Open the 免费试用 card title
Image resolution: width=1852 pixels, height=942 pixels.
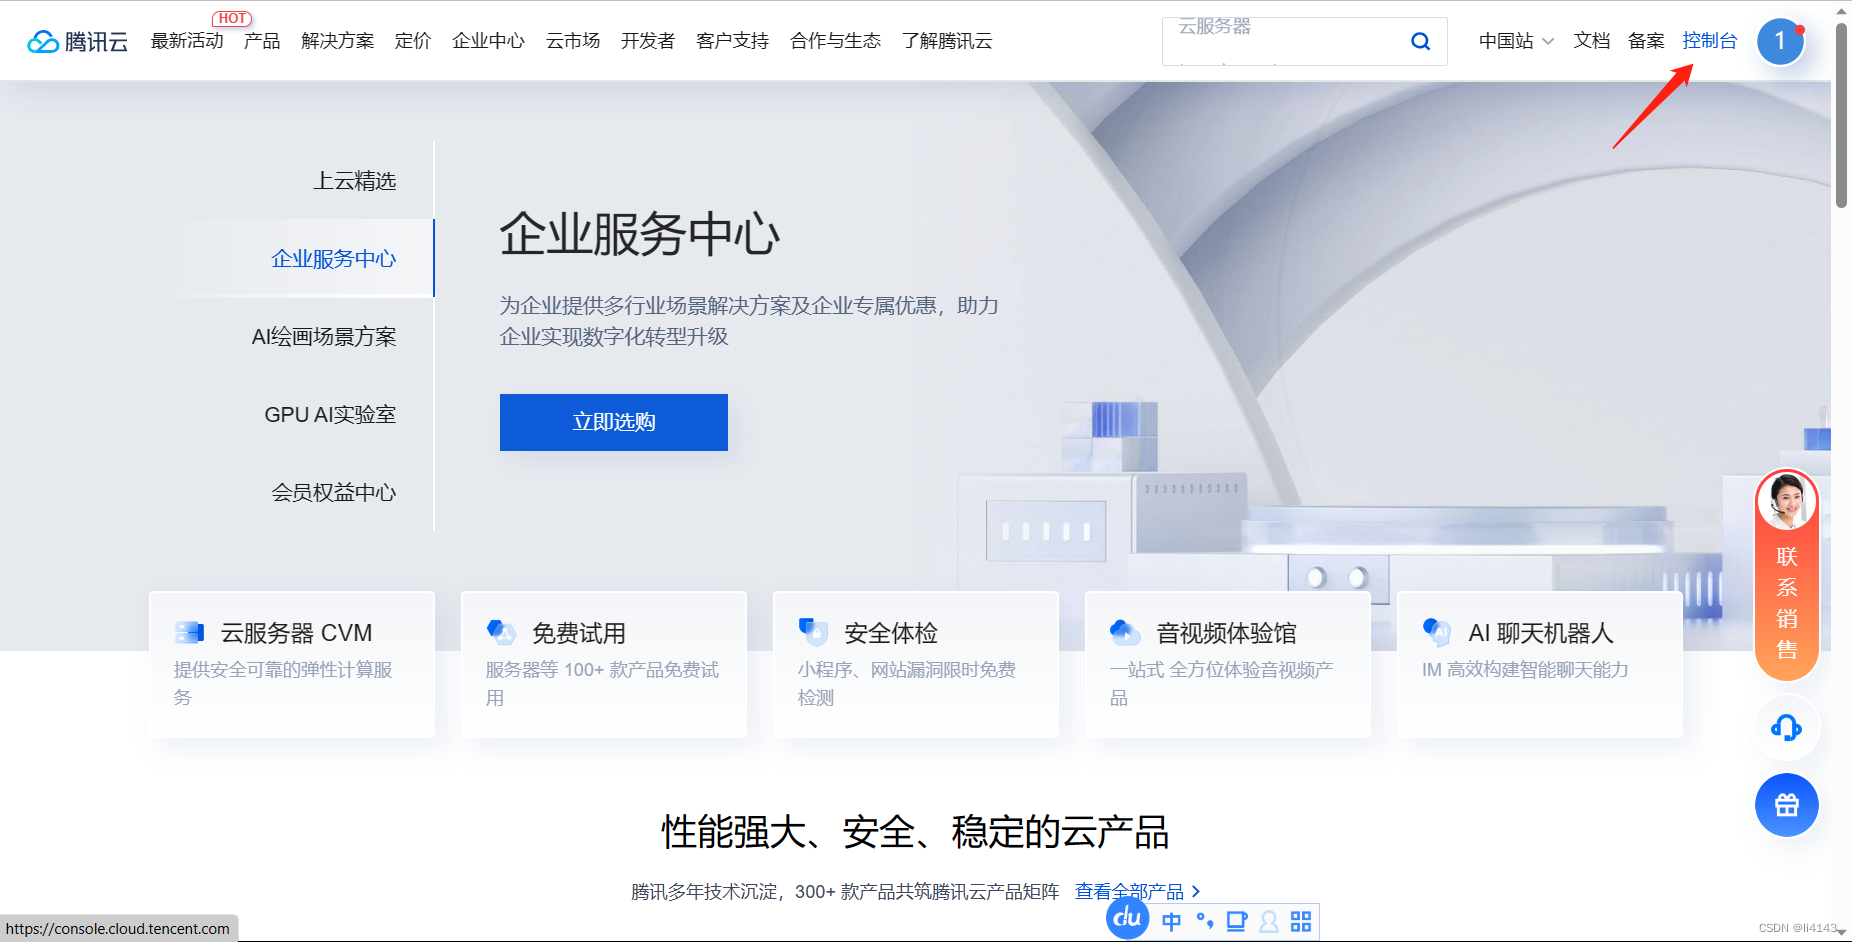point(579,633)
